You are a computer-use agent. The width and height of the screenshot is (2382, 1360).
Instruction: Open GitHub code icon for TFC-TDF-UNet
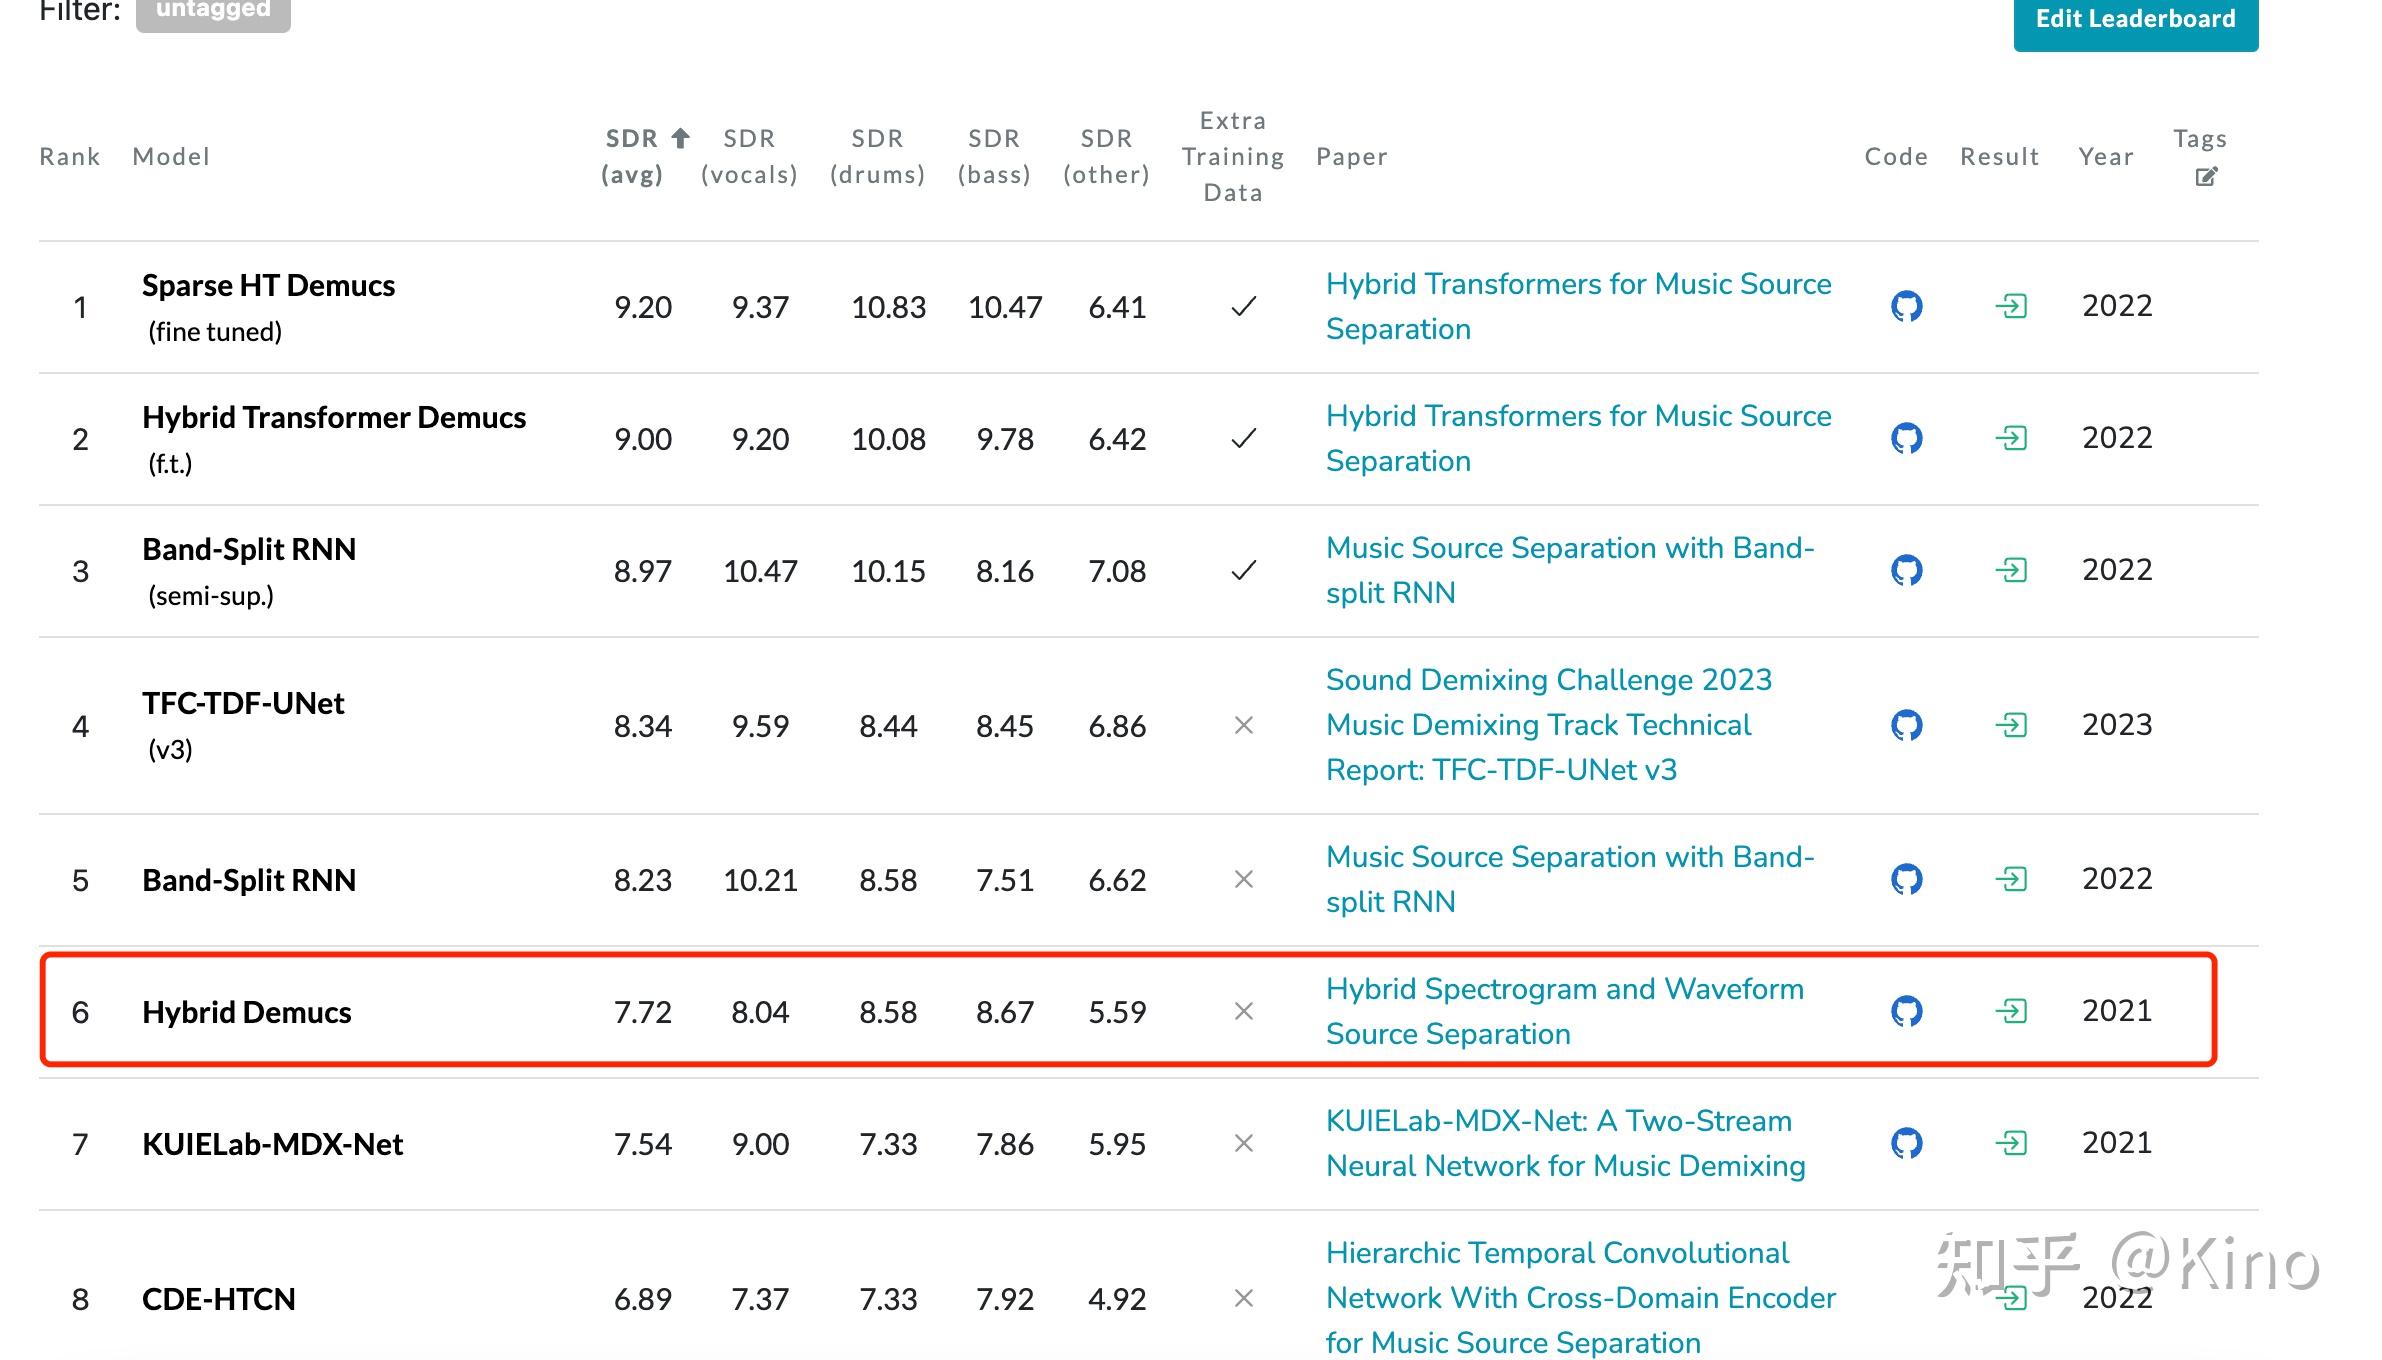pos(1906,725)
